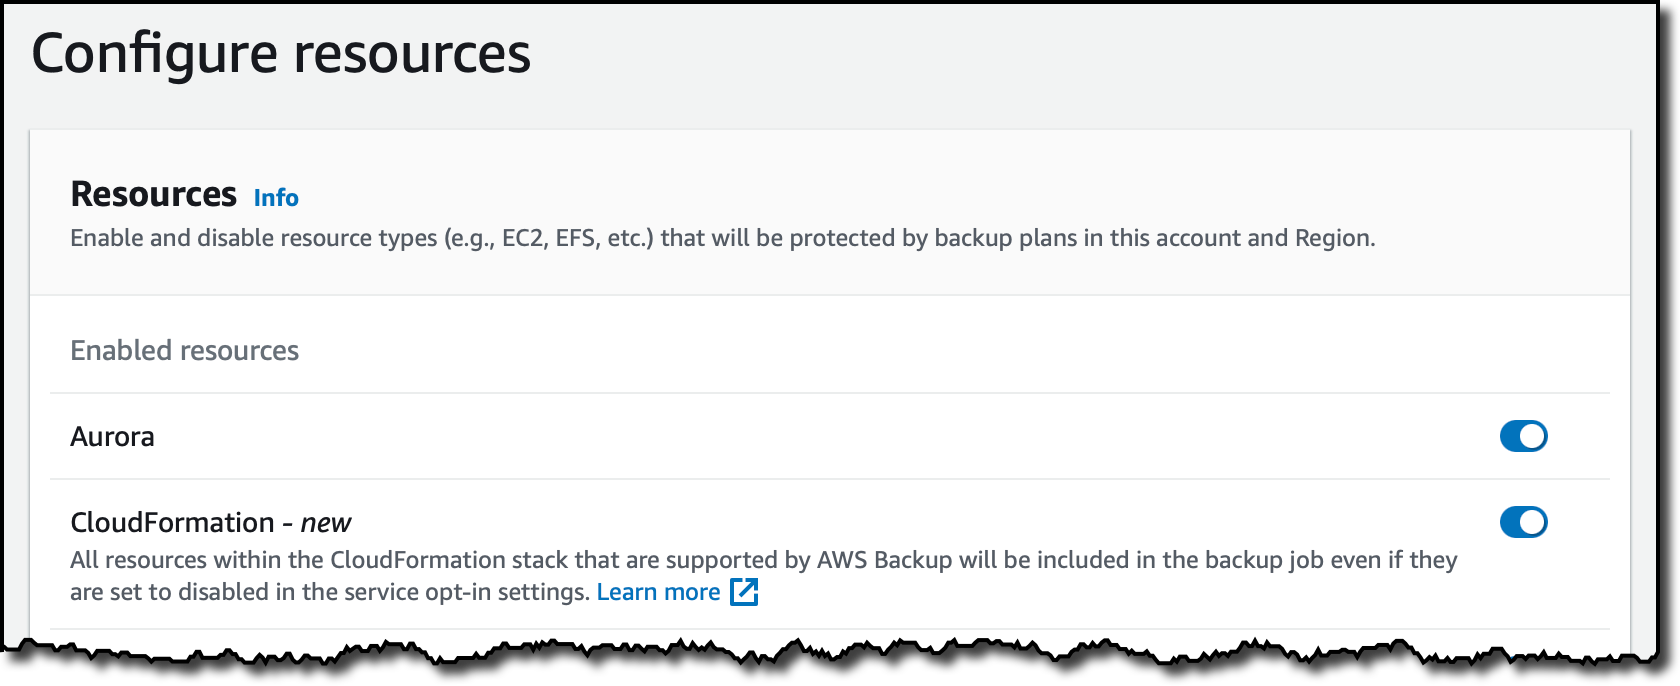
Task: Open the Info link next to Resources
Action: (x=276, y=198)
